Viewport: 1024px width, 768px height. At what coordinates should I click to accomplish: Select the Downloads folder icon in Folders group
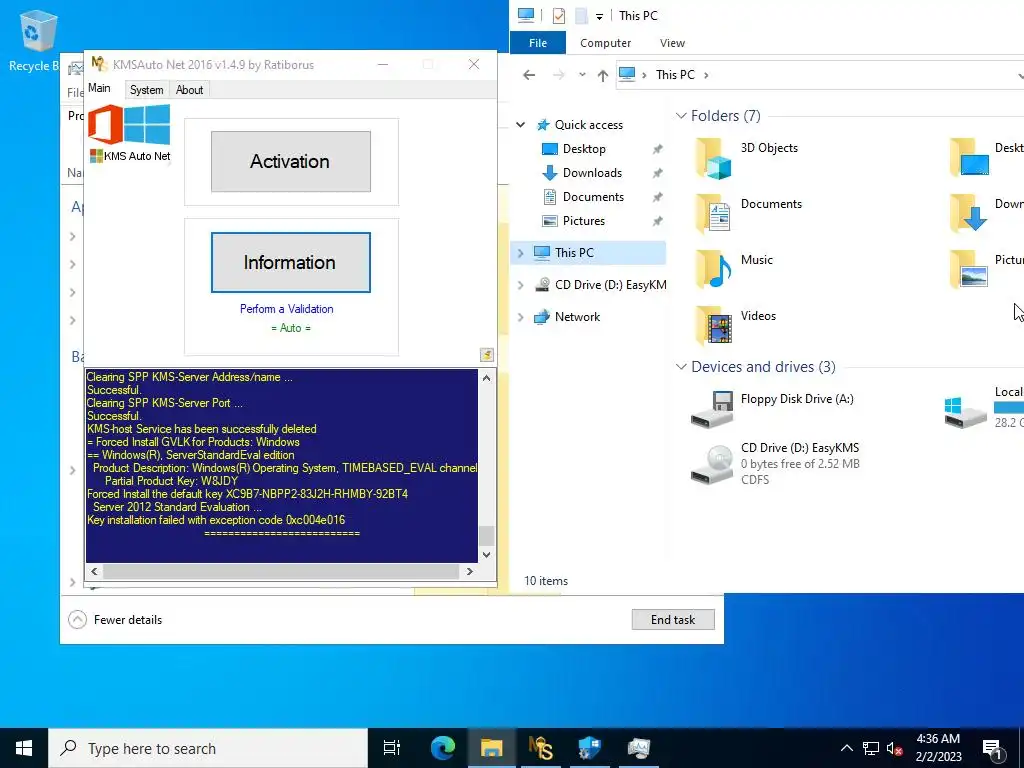pos(969,214)
